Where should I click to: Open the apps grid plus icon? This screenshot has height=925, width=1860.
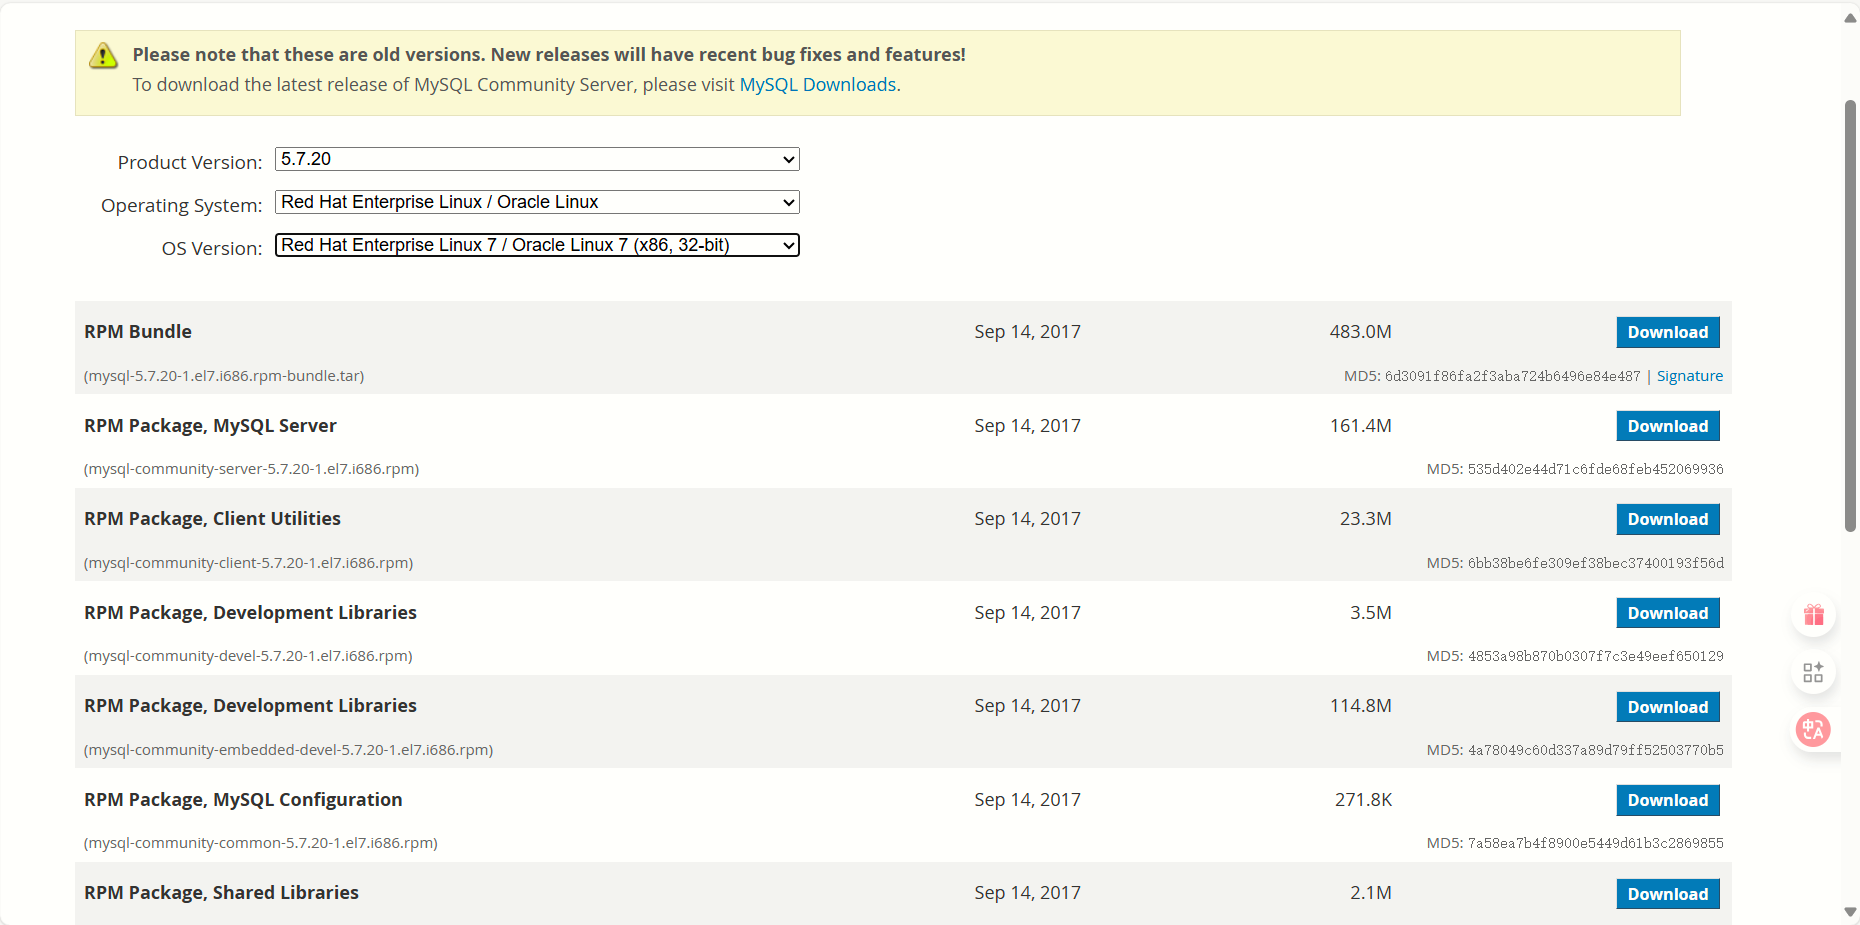(1813, 673)
